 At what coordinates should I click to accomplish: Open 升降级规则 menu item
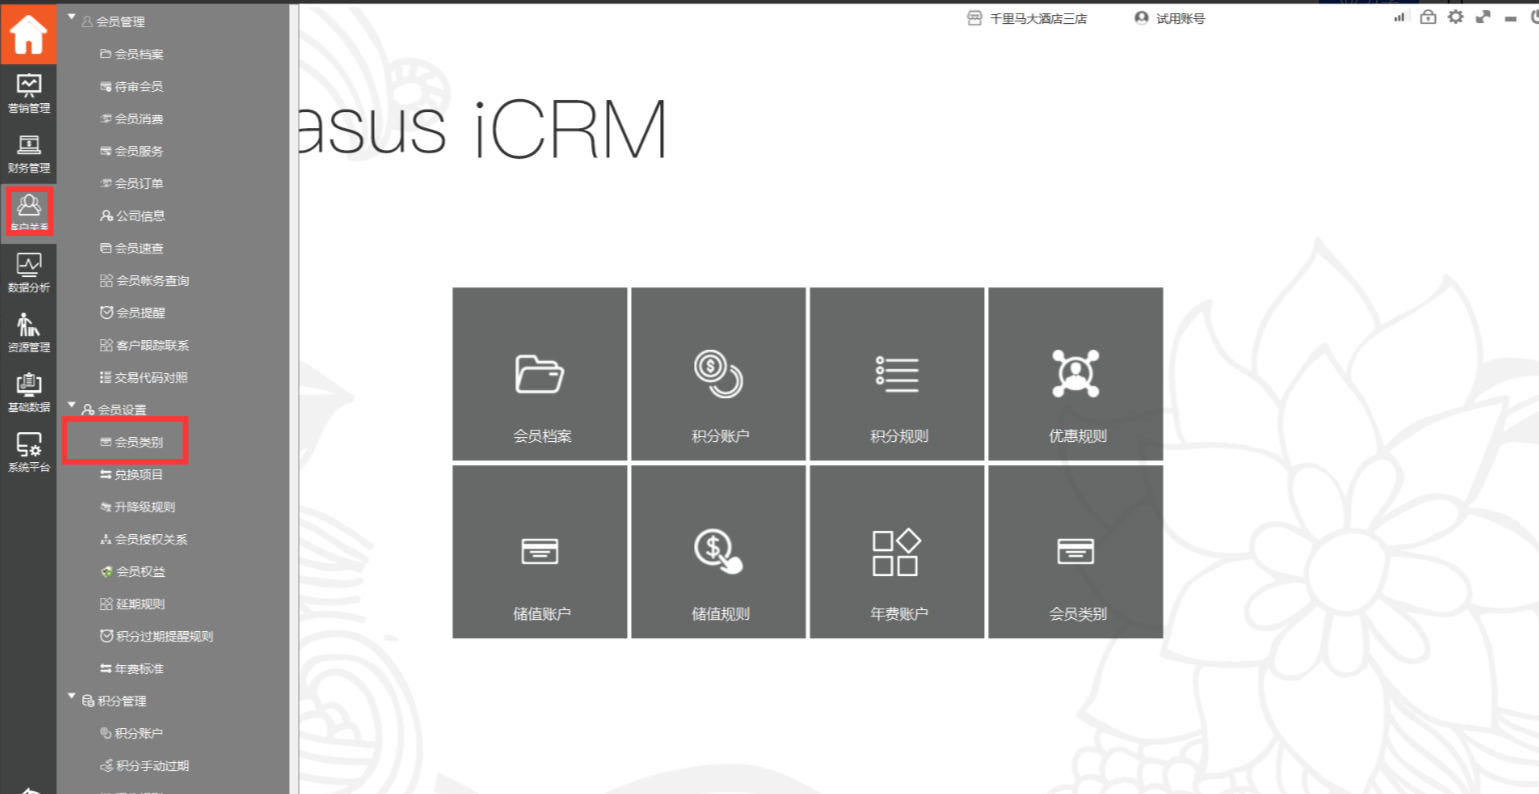[x=144, y=507]
